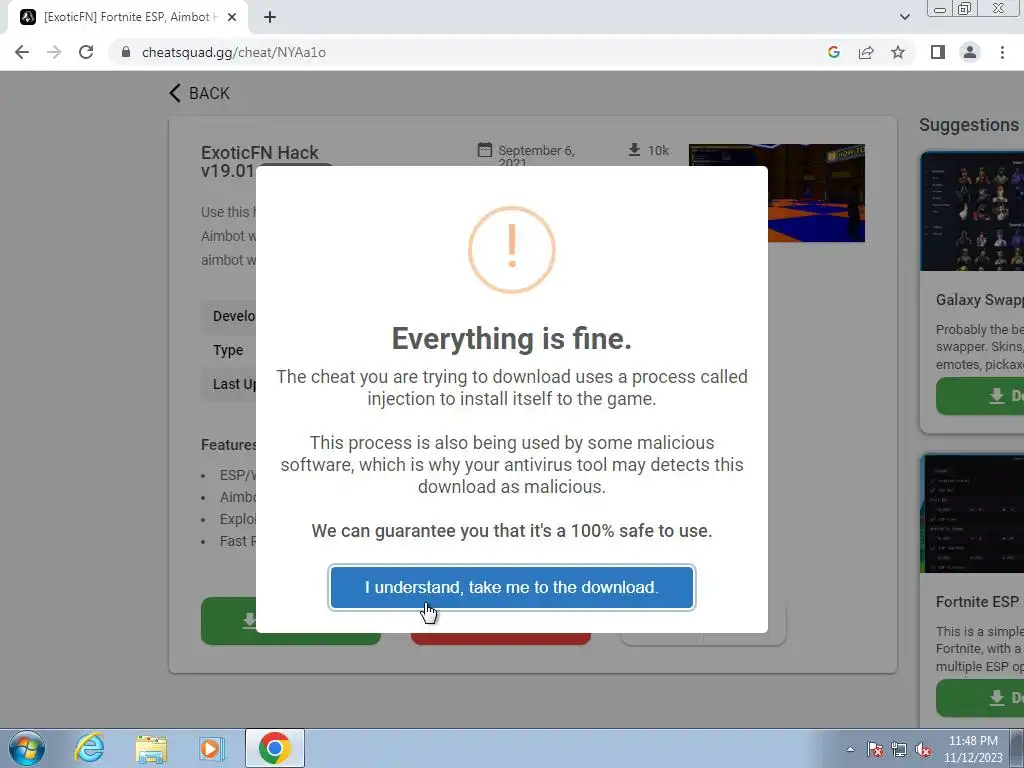Reload the cheatsquad.gg page
Viewport: 1024px width, 768px height.
coord(86,52)
